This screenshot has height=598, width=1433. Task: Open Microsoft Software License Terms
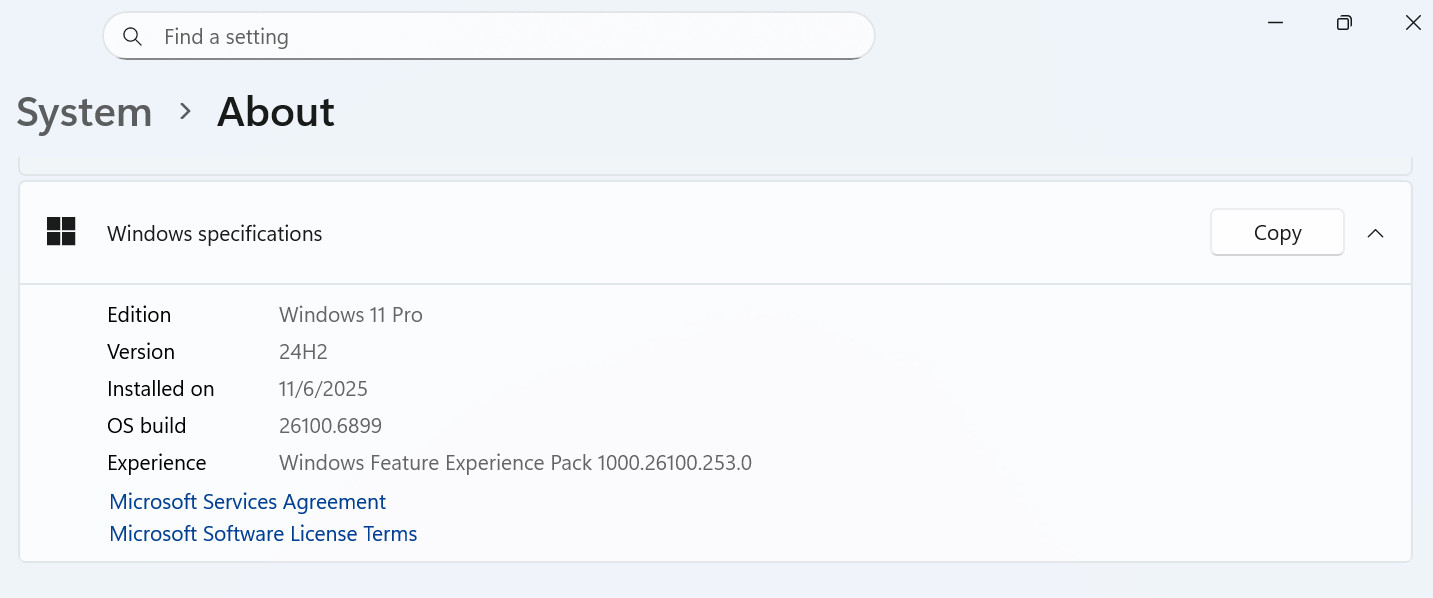(263, 534)
